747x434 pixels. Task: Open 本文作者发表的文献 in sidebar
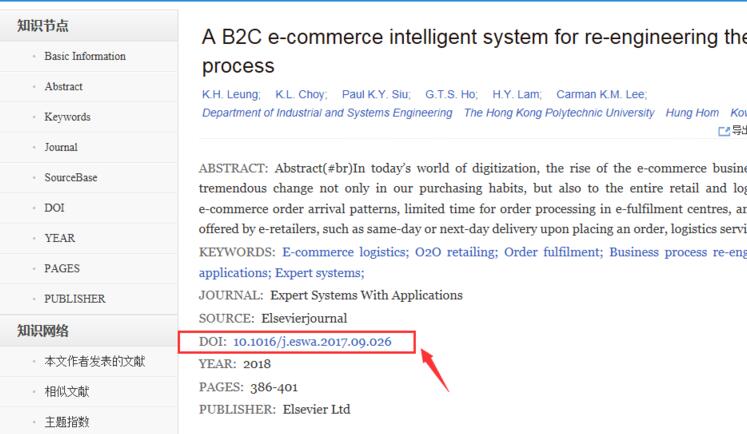tap(94, 361)
